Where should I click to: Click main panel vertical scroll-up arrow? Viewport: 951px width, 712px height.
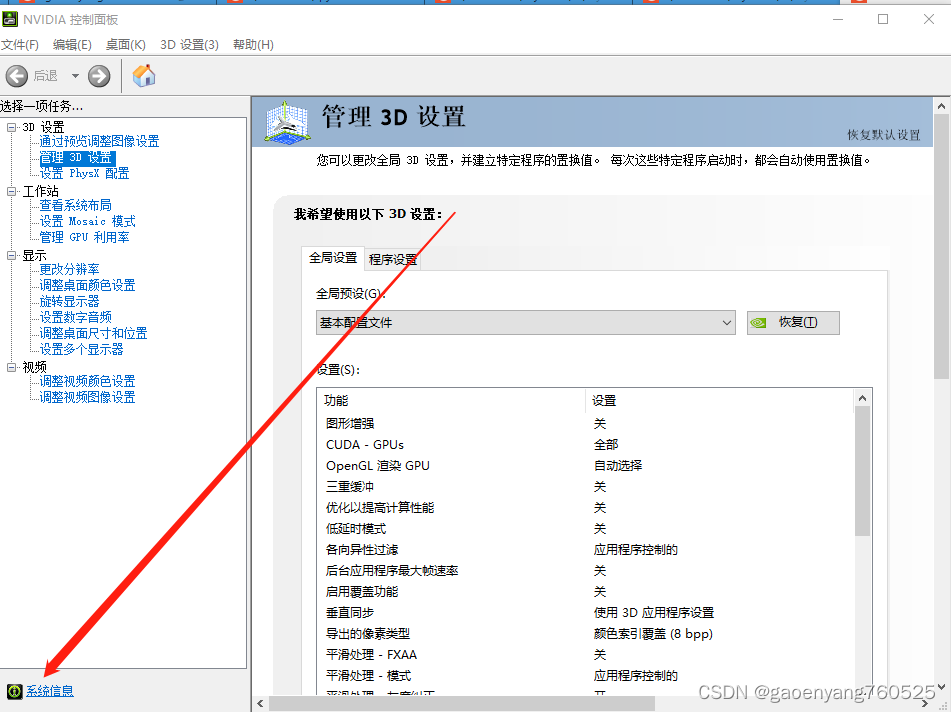pyautogui.click(x=941, y=107)
